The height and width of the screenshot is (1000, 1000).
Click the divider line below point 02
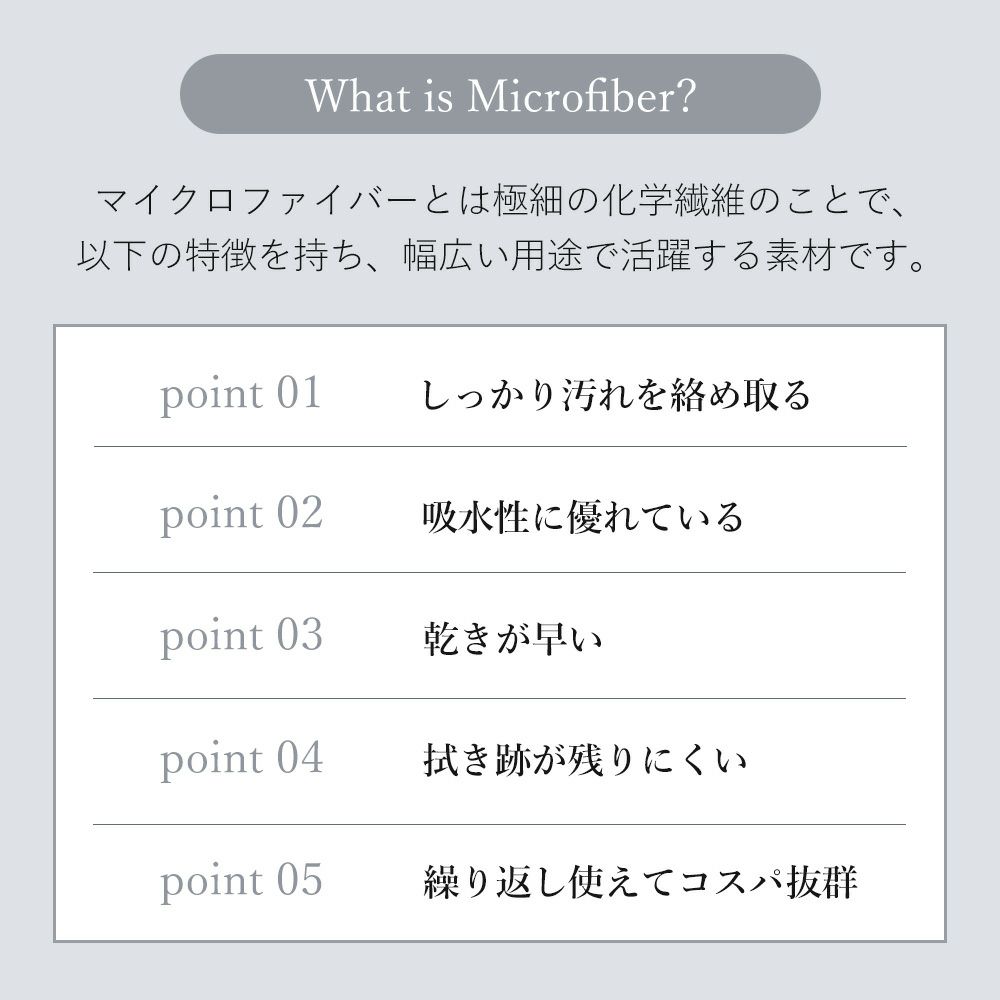(500, 573)
